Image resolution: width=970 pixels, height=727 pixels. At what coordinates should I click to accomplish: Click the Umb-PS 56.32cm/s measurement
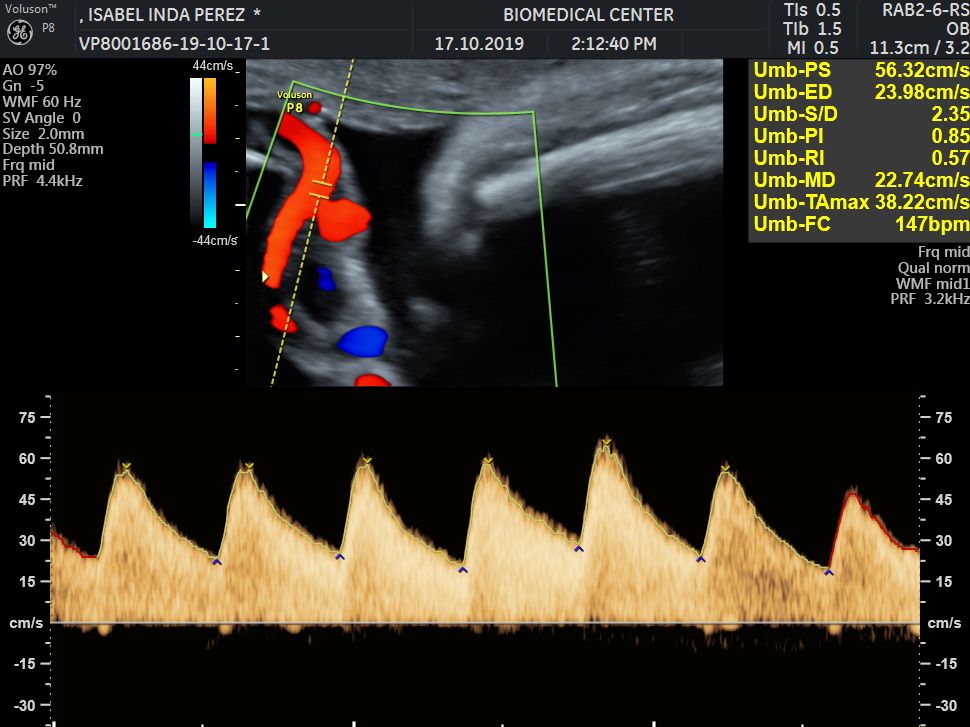click(861, 71)
